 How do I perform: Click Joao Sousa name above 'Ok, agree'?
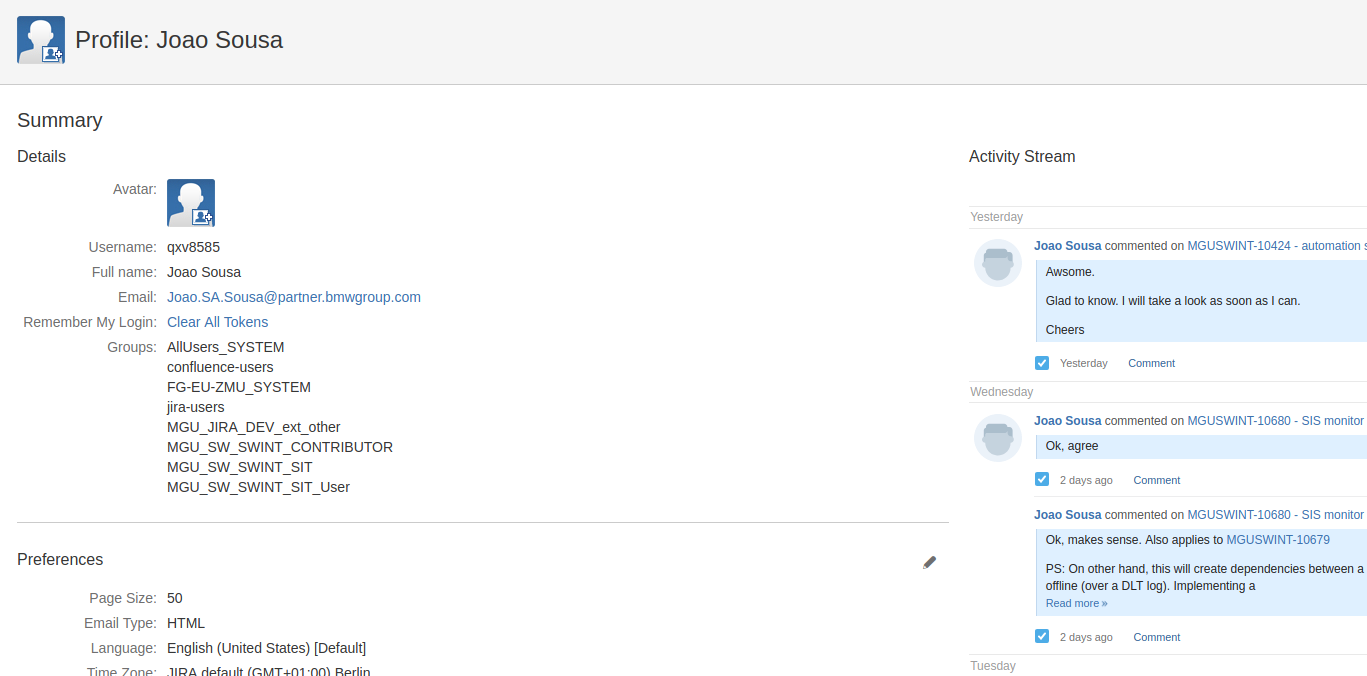(x=1067, y=421)
